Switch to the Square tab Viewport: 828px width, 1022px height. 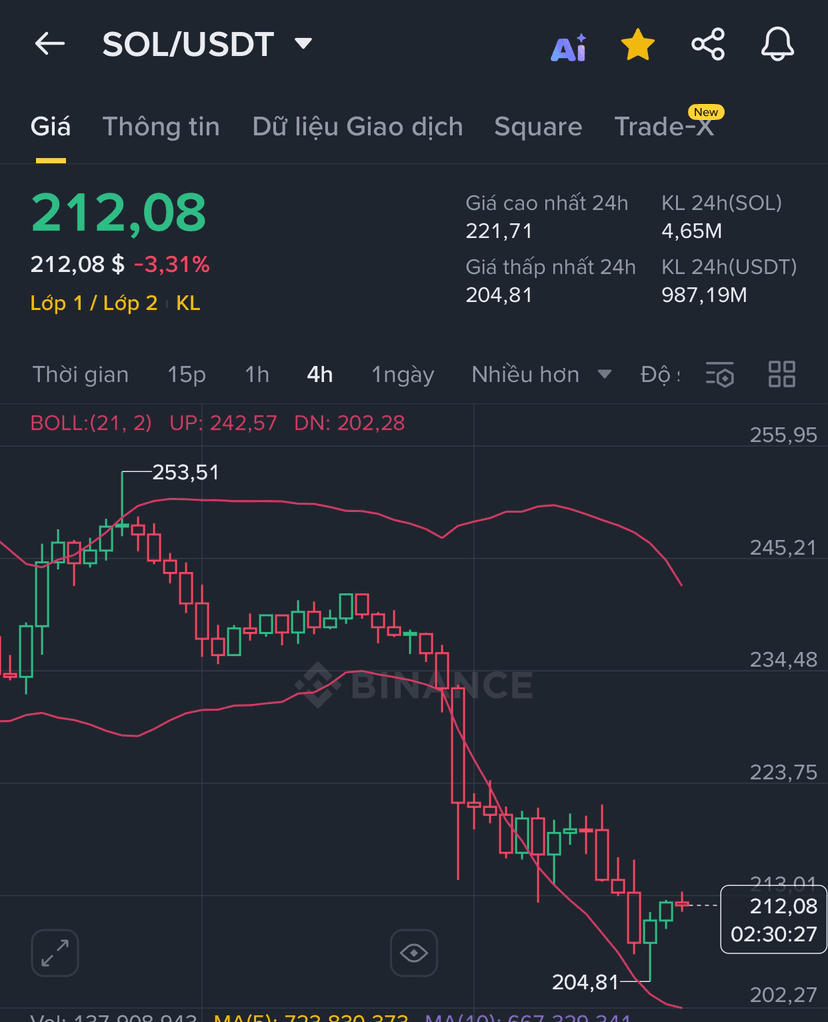538,127
